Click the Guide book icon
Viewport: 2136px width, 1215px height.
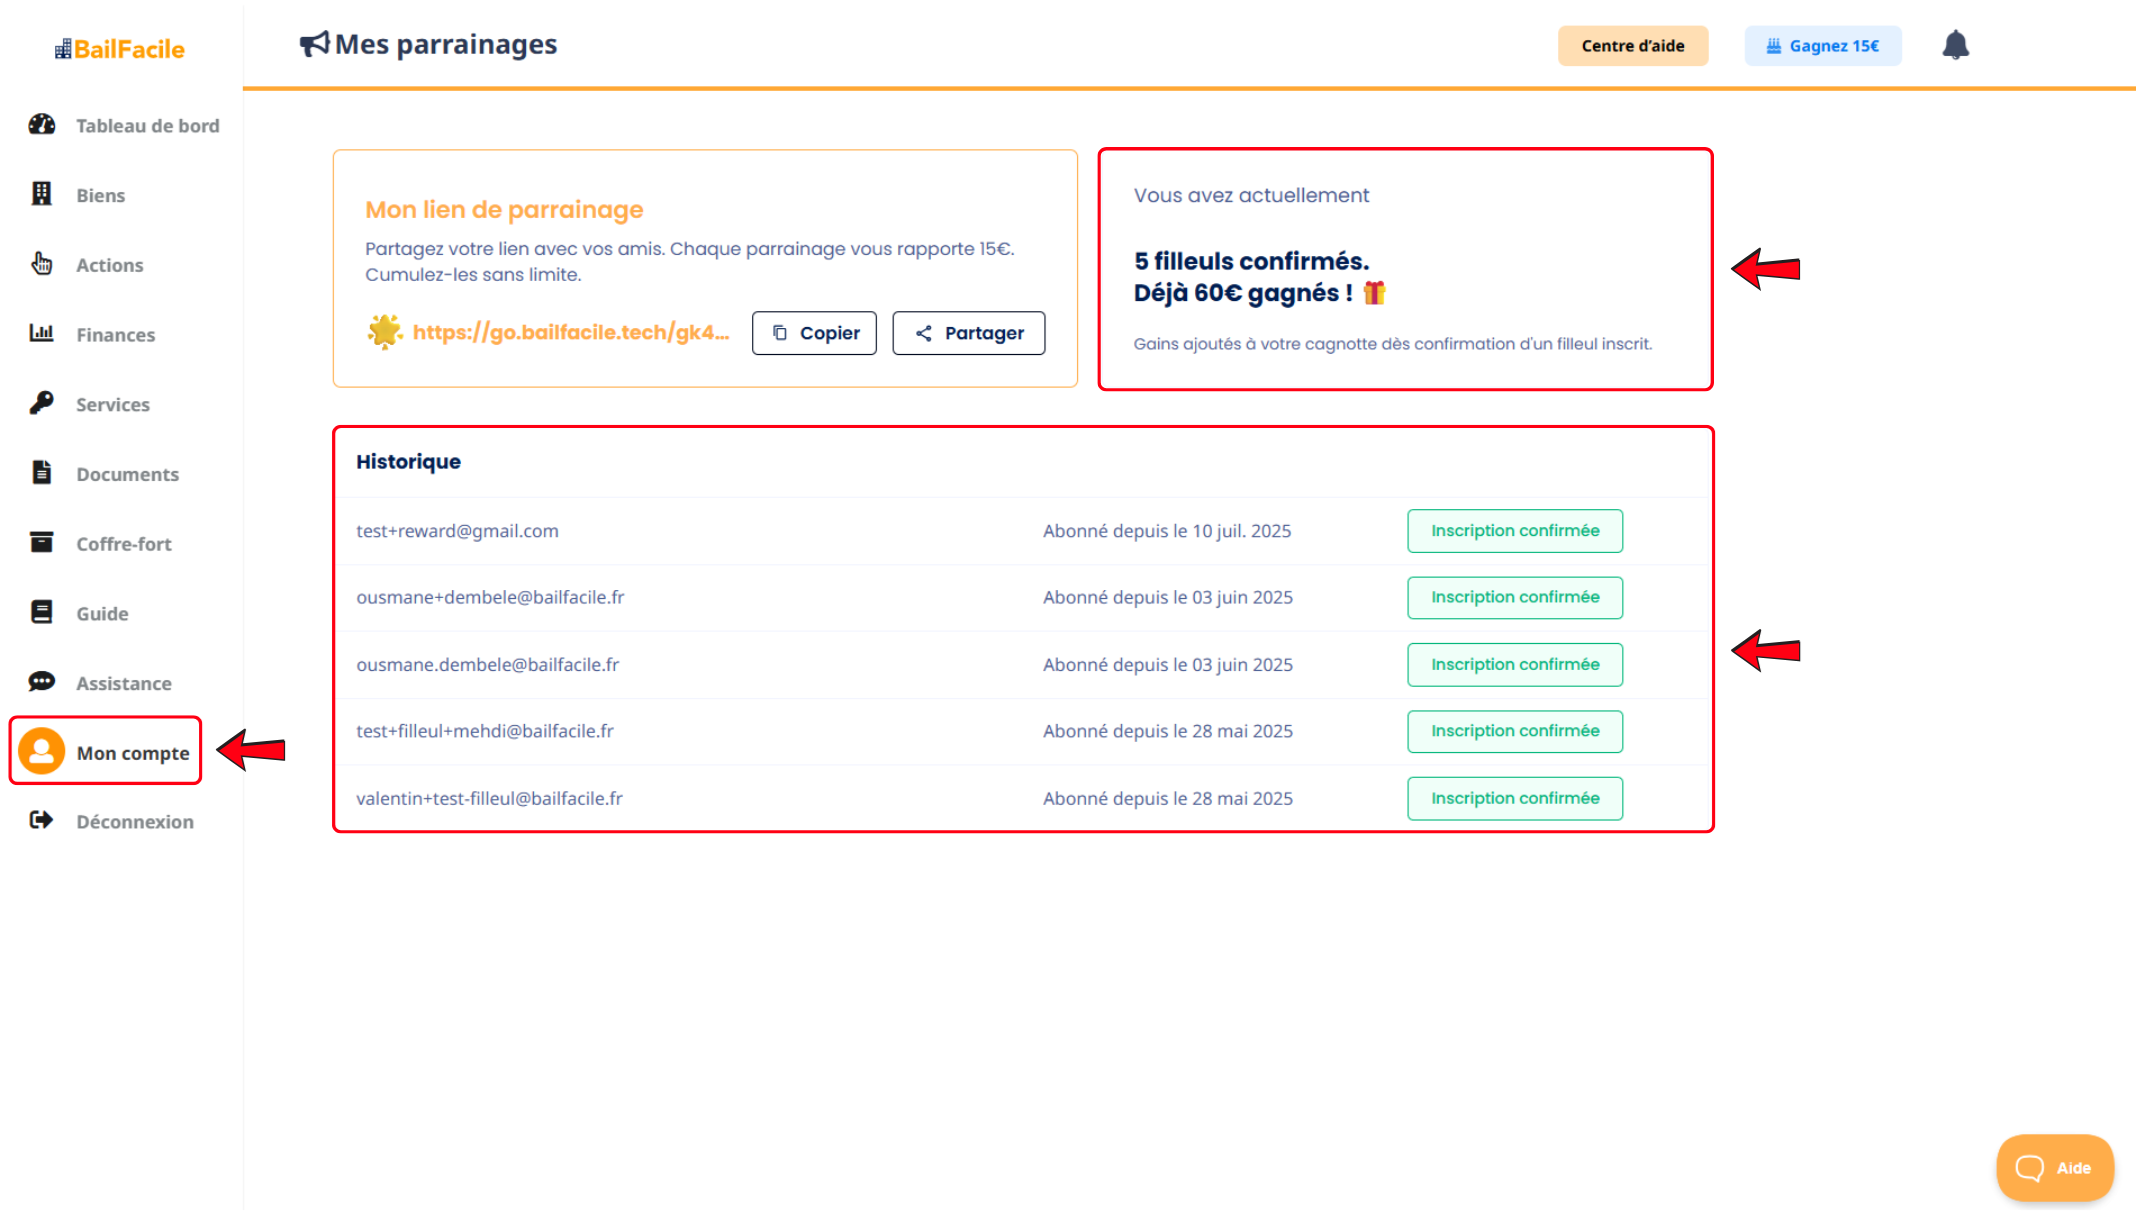41,612
